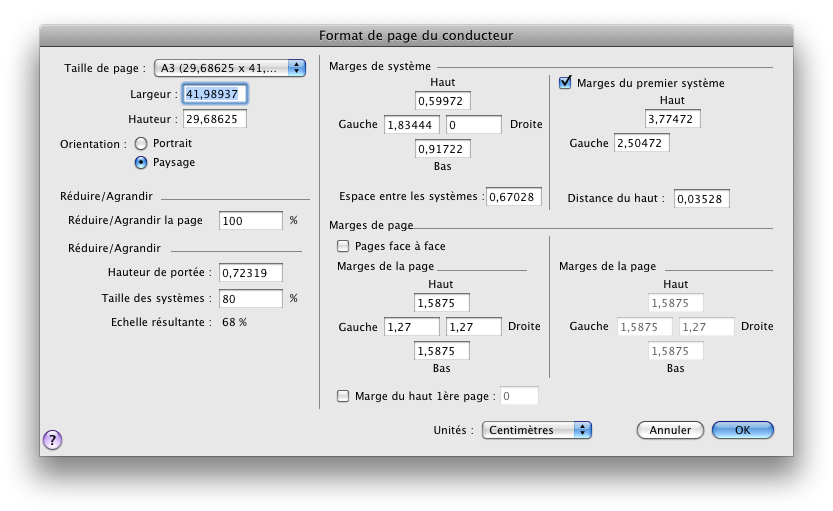Viewport: 833px width, 511px height.
Task: Click the Réduire/Agrandir la page percentage field
Action: 250,220
